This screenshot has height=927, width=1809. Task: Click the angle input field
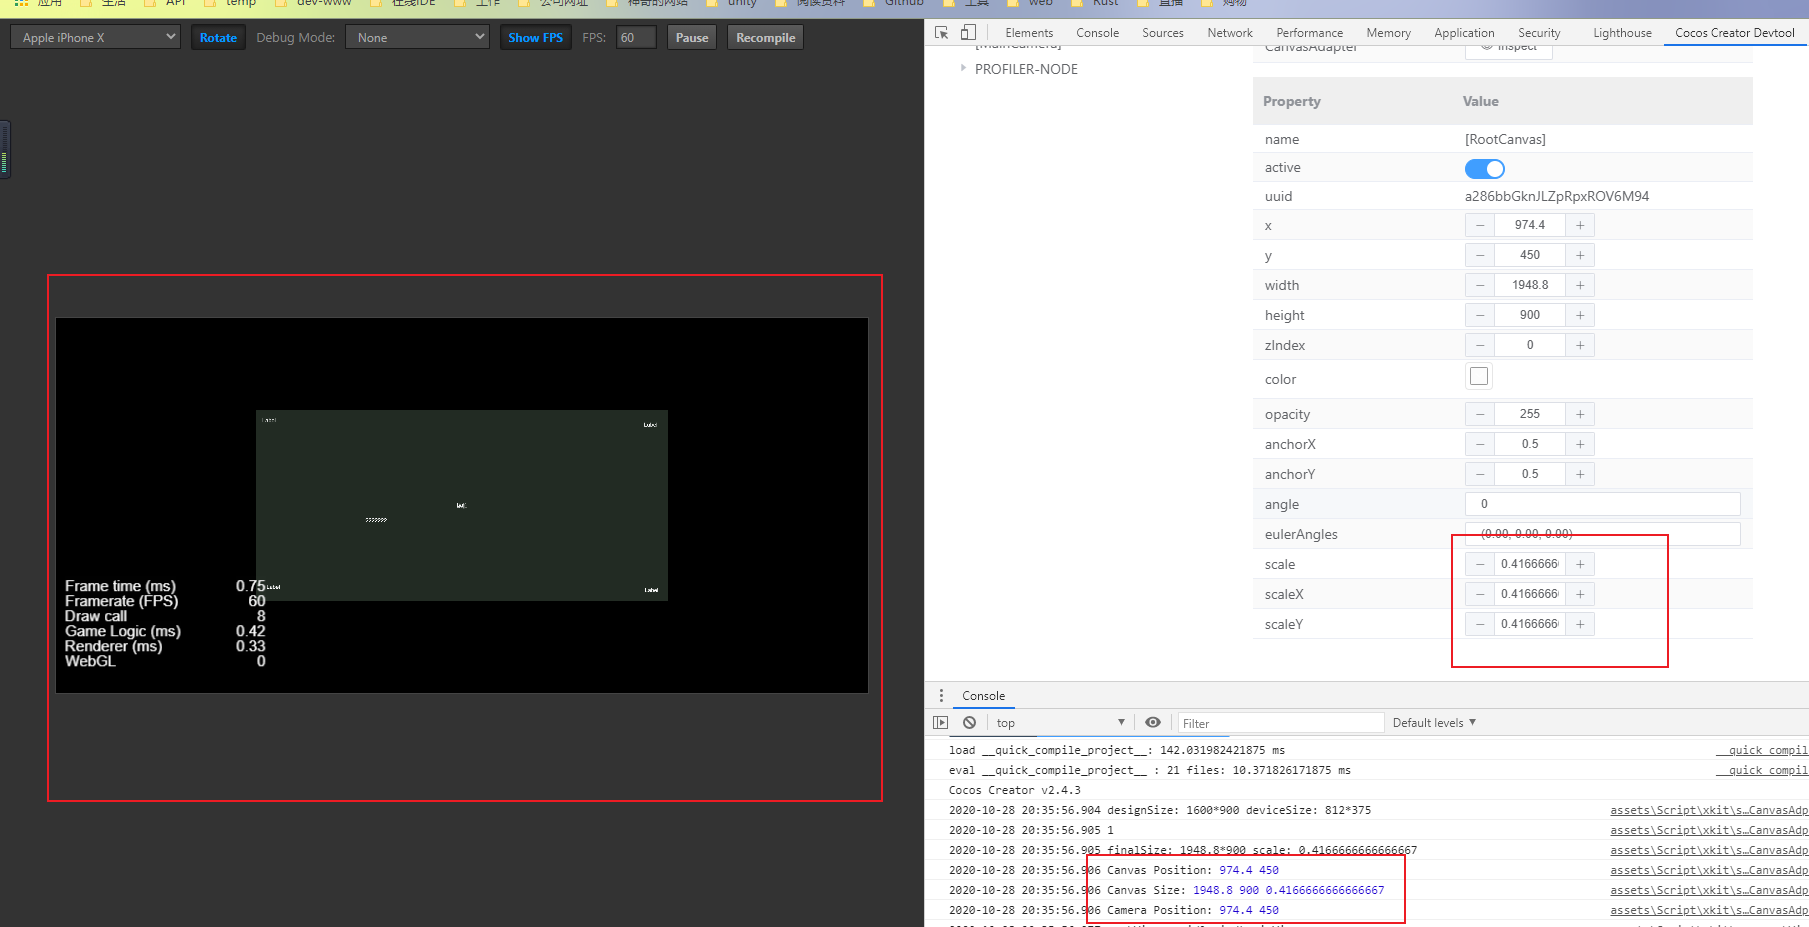pos(1603,504)
